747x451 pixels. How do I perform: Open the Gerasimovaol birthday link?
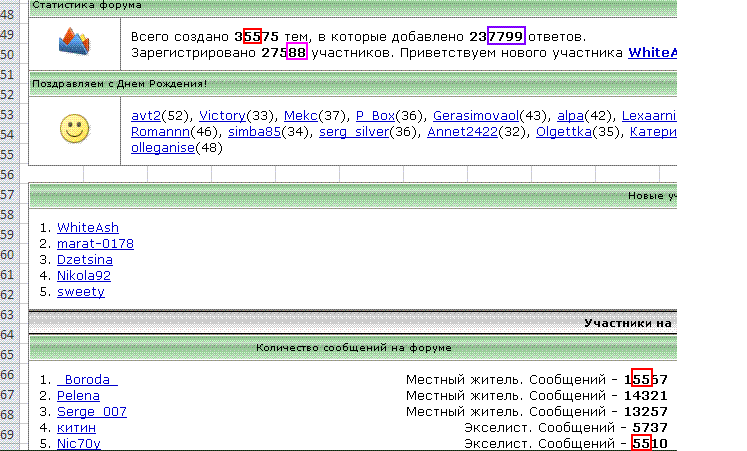(476, 116)
